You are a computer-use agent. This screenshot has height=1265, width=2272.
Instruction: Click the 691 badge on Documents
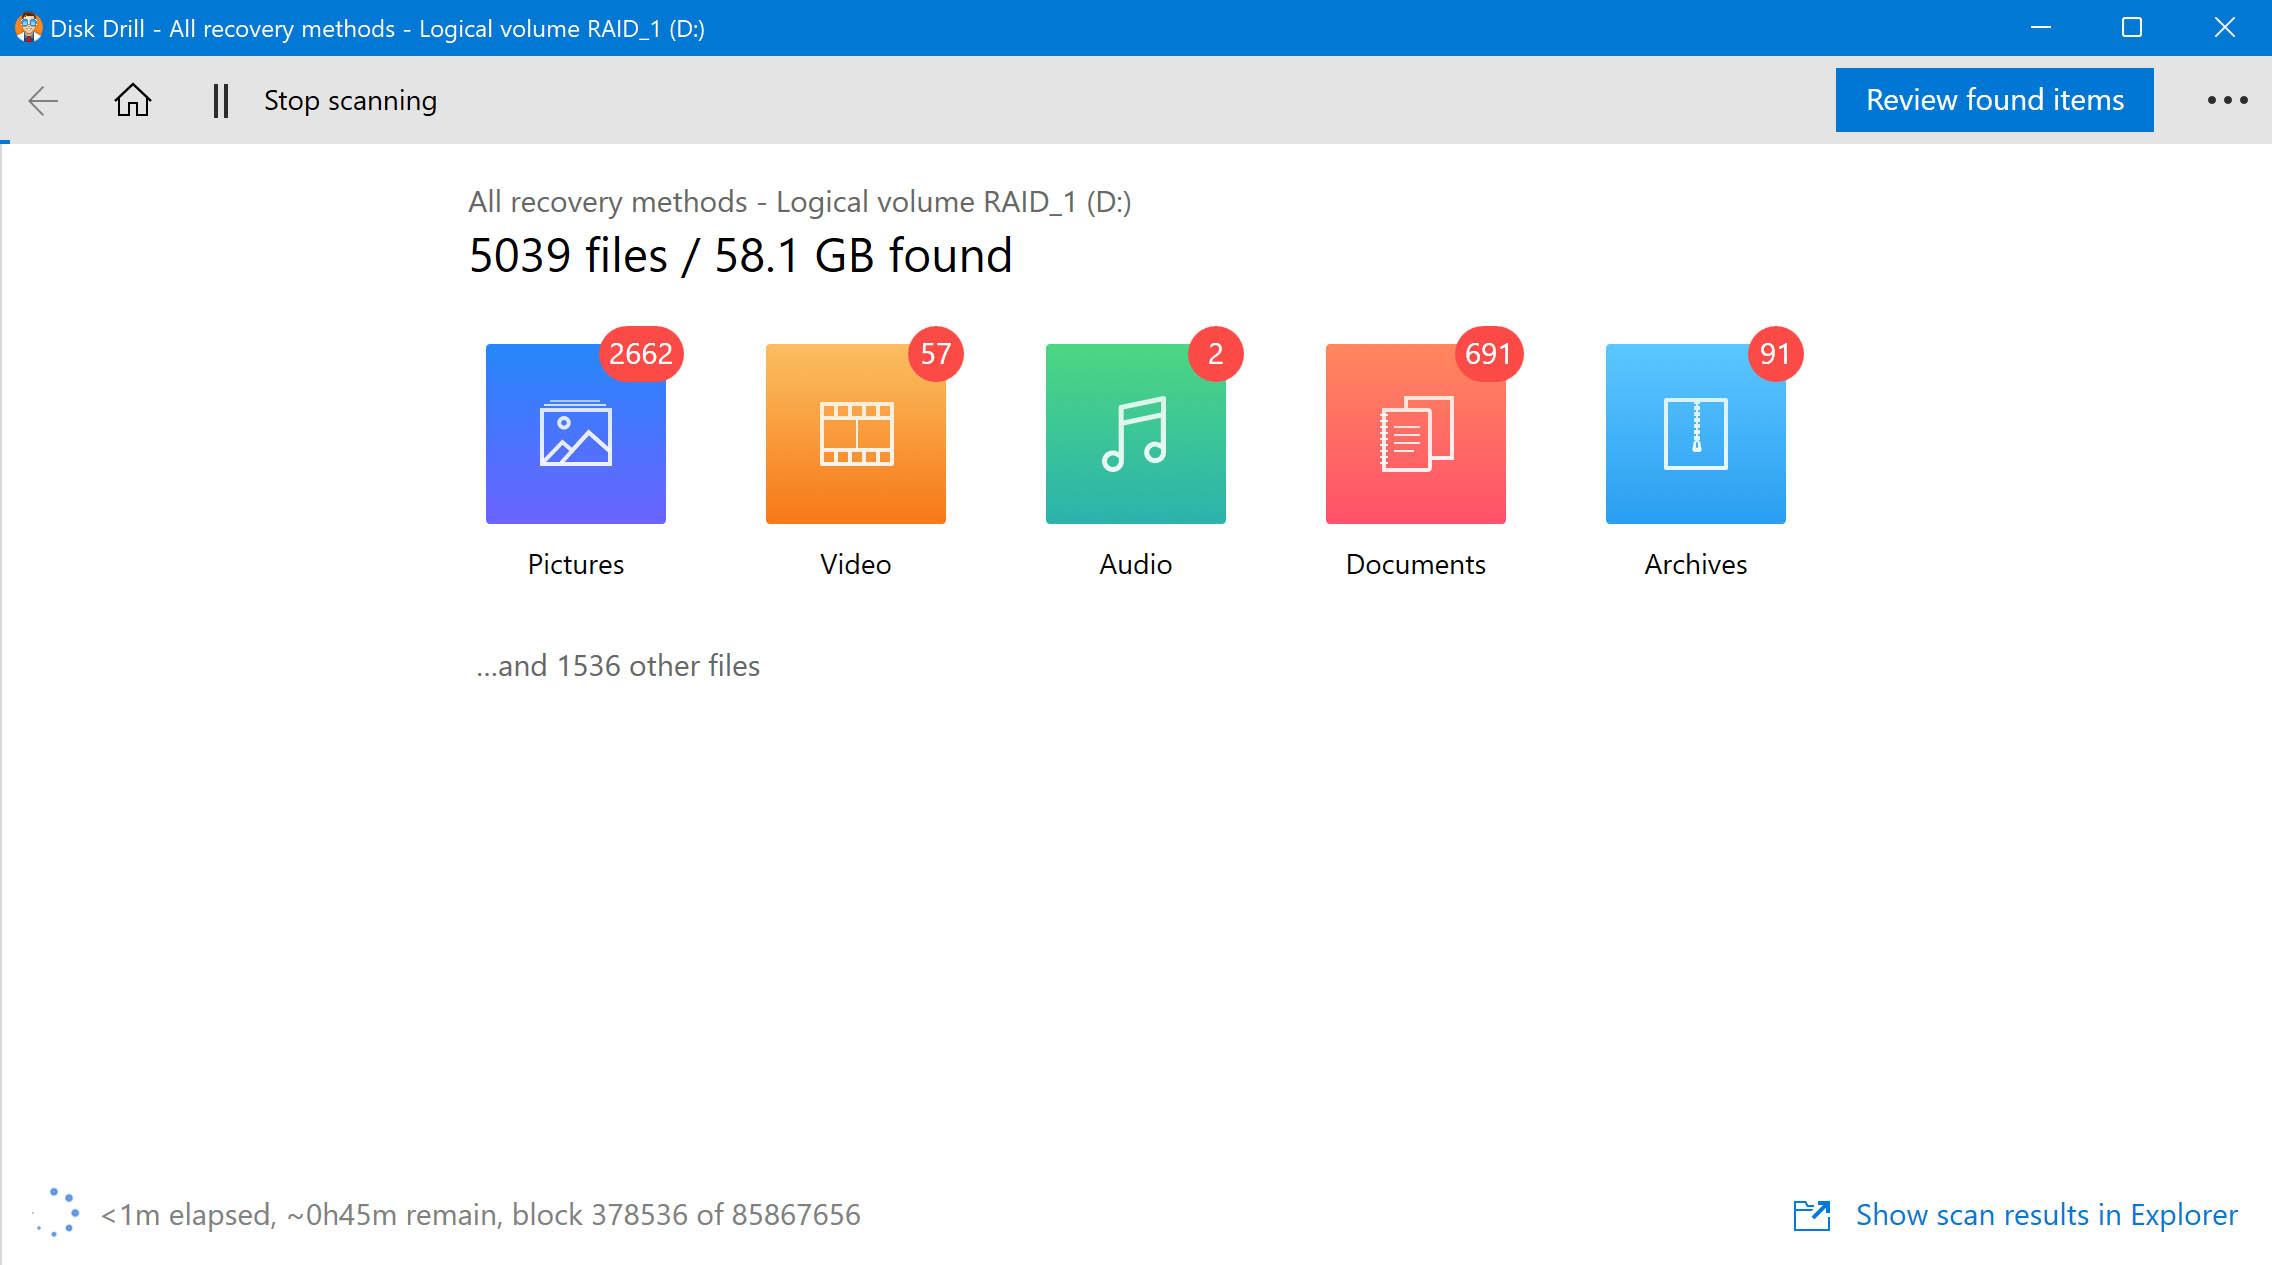pyautogui.click(x=1487, y=353)
